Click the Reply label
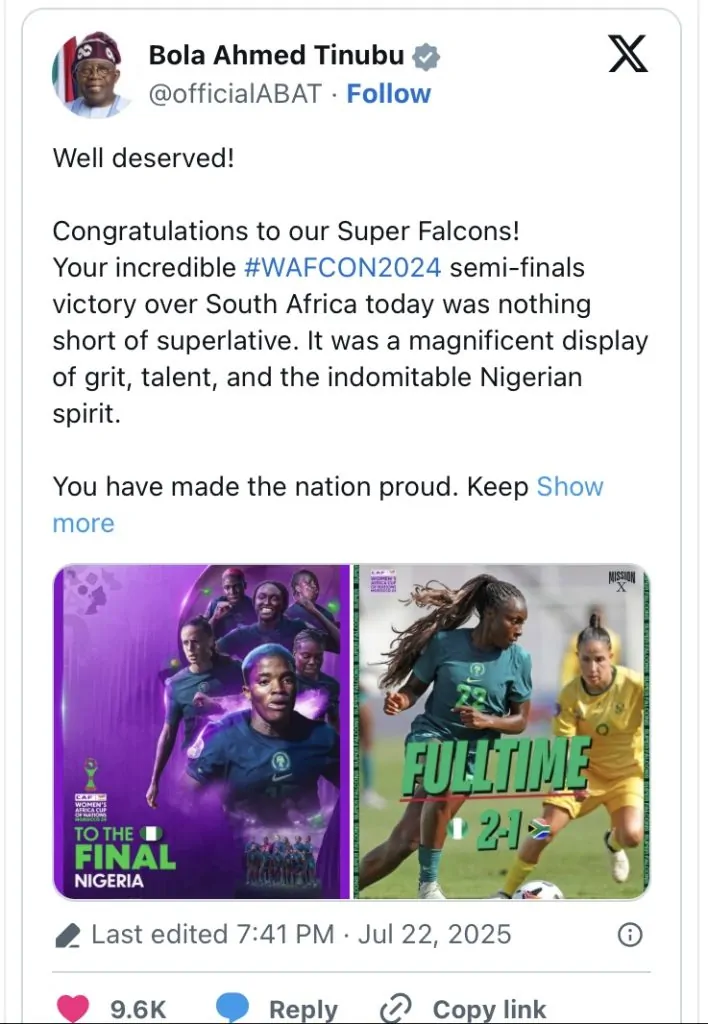Image resolution: width=708 pixels, height=1024 pixels. [x=304, y=1009]
